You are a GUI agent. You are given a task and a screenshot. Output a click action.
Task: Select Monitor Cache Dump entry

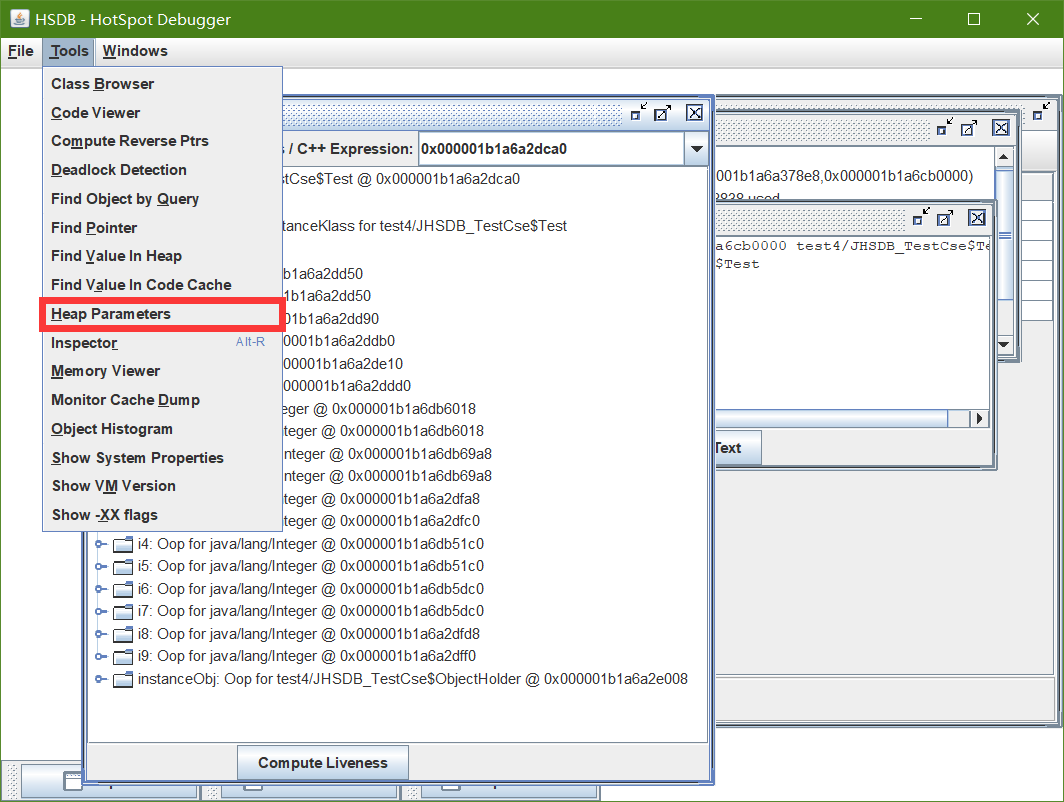(162, 400)
